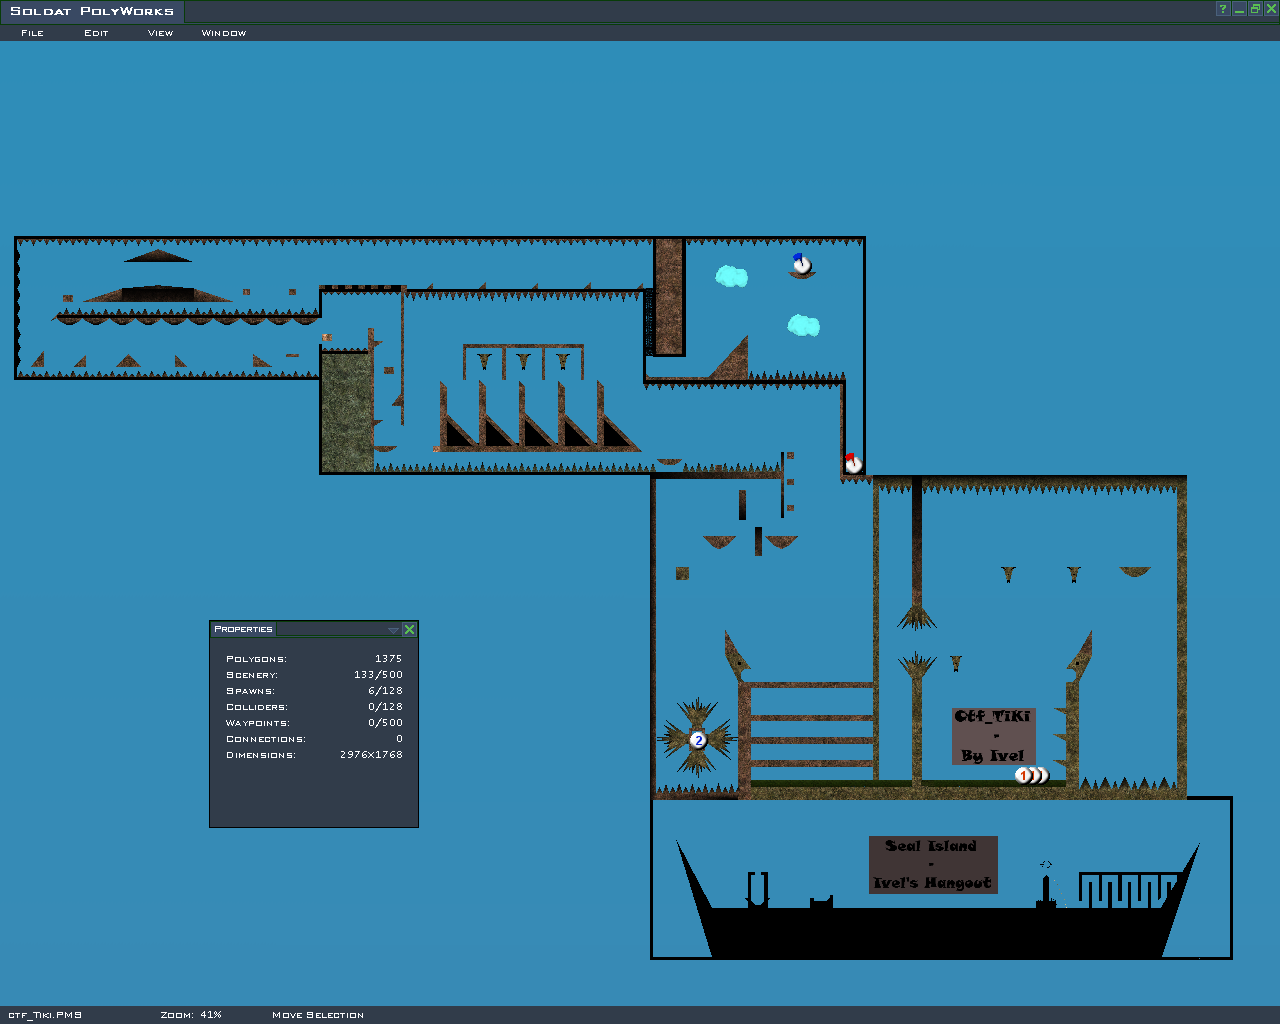The height and width of the screenshot is (1024, 1280).
Task: Select the blue flag spawn marker
Action: pyautogui.click(x=802, y=265)
